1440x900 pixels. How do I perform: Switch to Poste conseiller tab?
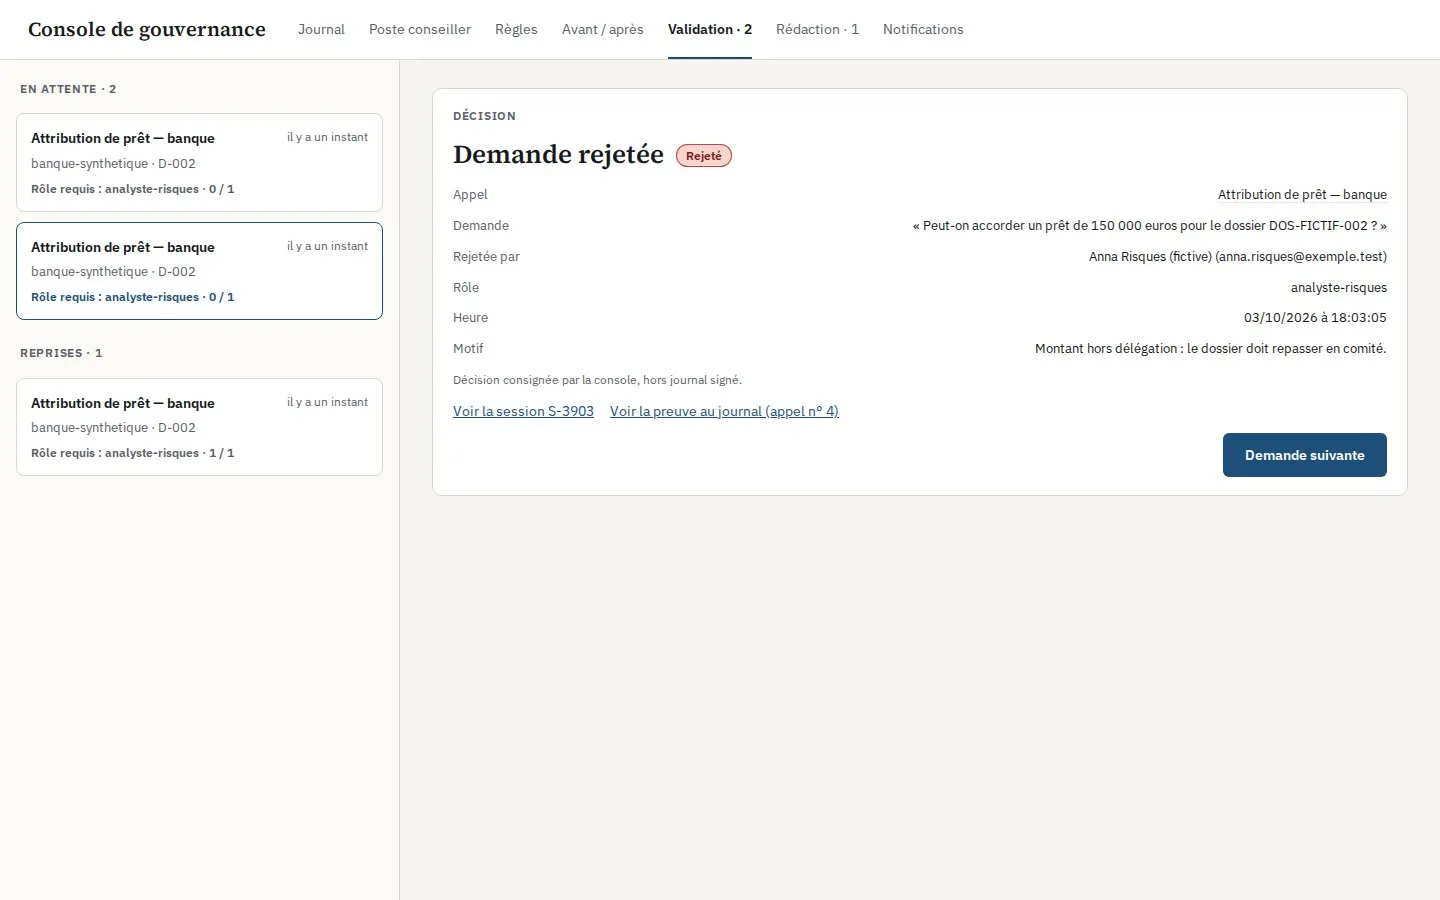(x=420, y=29)
